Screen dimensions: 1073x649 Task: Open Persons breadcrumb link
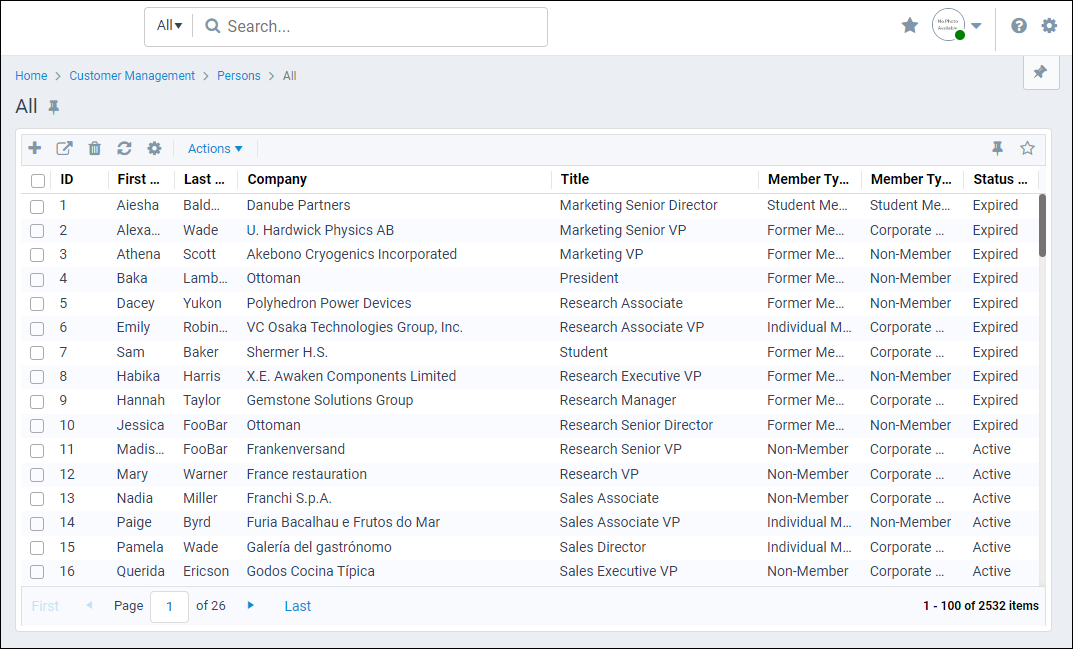tap(239, 76)
